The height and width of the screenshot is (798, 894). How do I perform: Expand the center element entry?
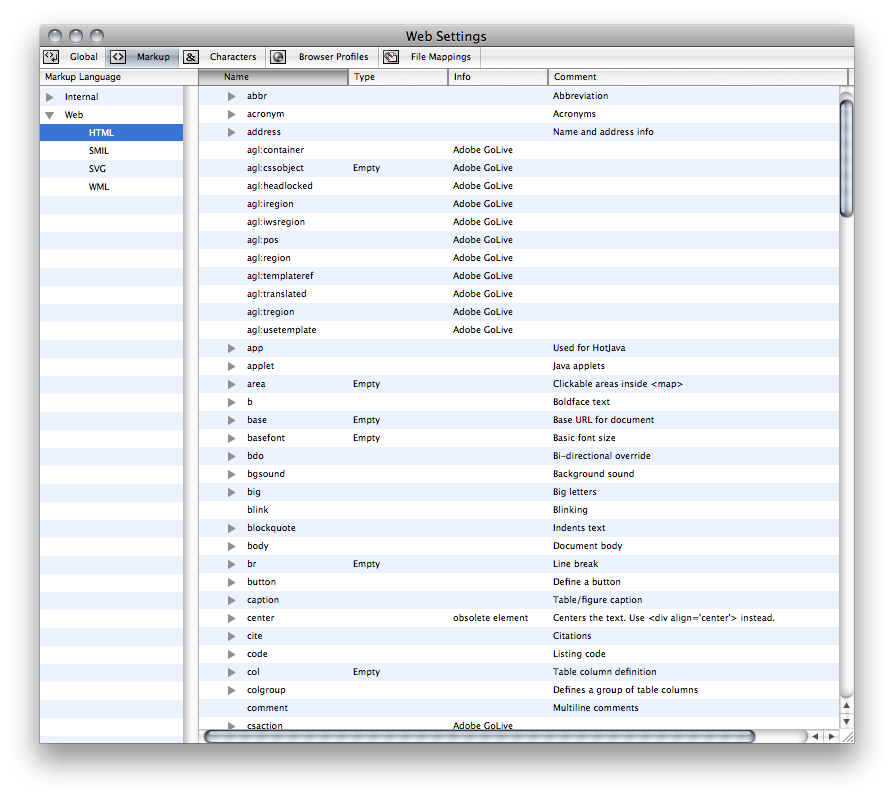pos(231,618)
